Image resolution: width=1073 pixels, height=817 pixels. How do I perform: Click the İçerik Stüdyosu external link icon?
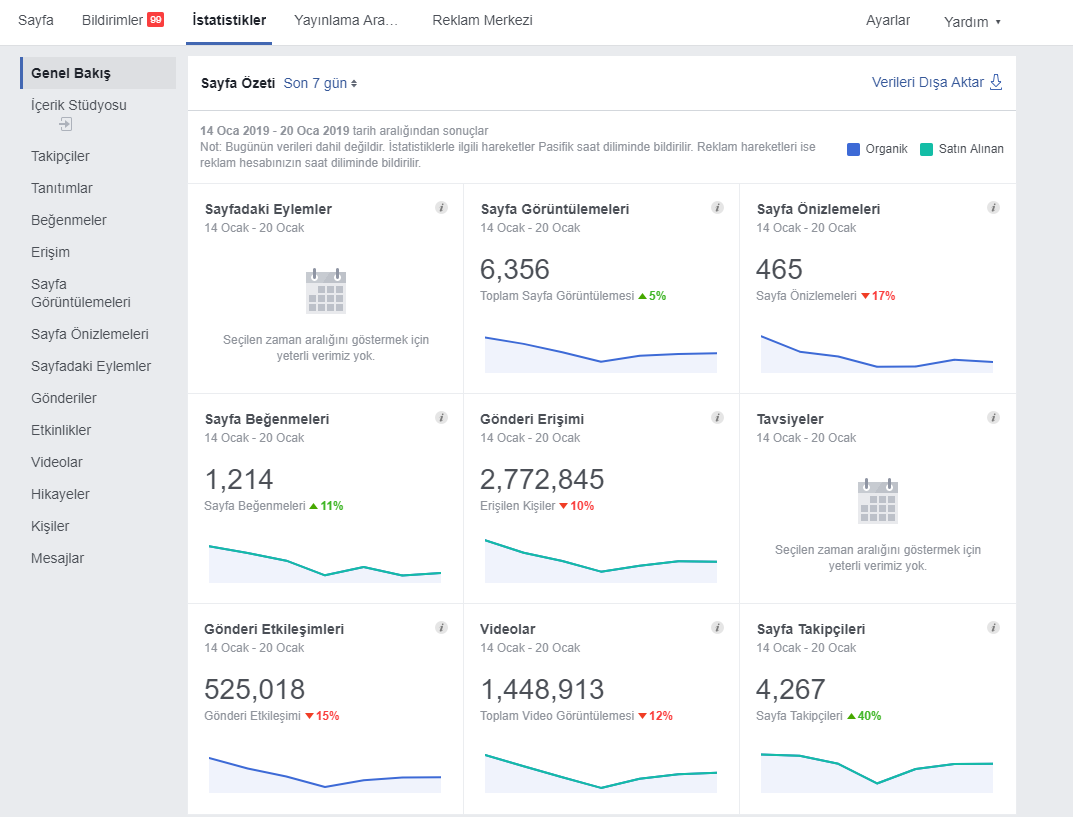pyautogui.click(x=66, y=124)
